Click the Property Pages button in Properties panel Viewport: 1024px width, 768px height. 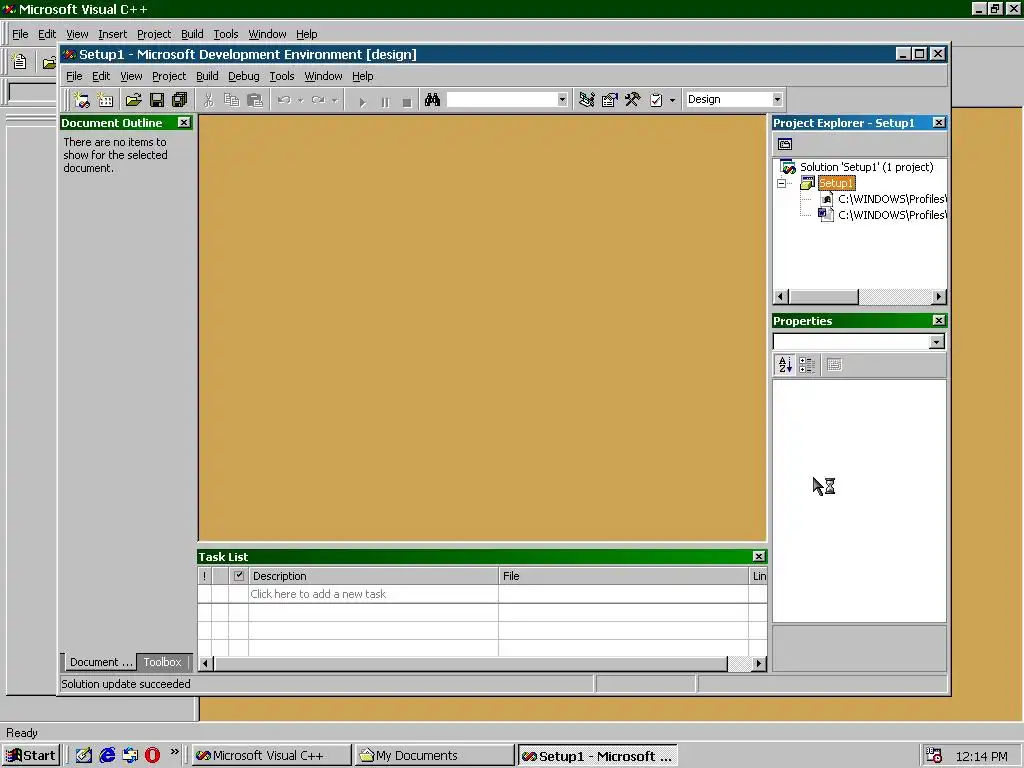coord(834,364)
